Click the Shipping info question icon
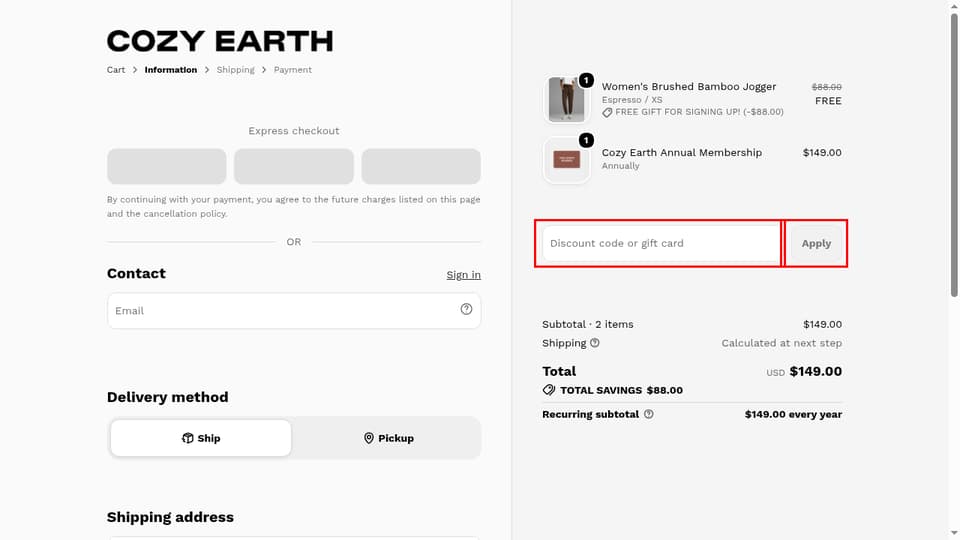Screen dimensions: 960x540 tap(595, 343)
